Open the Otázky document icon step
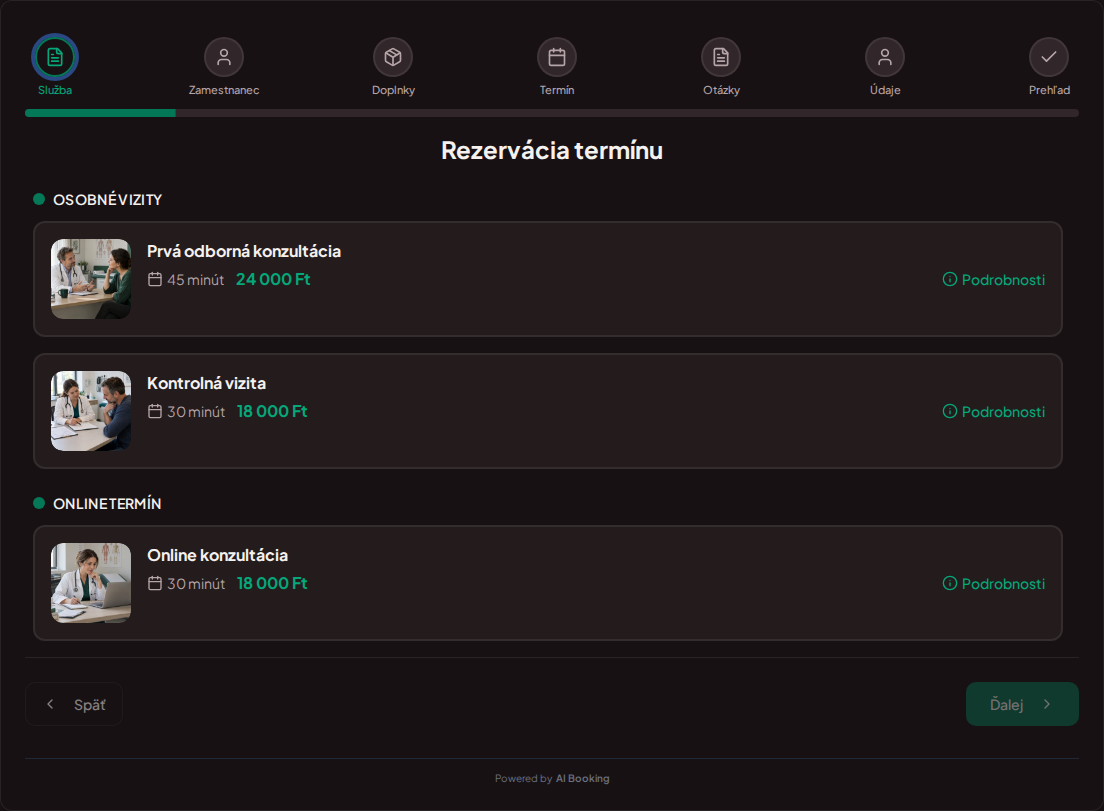This screenshot has height=811, width=1104. tap(721, 57)
